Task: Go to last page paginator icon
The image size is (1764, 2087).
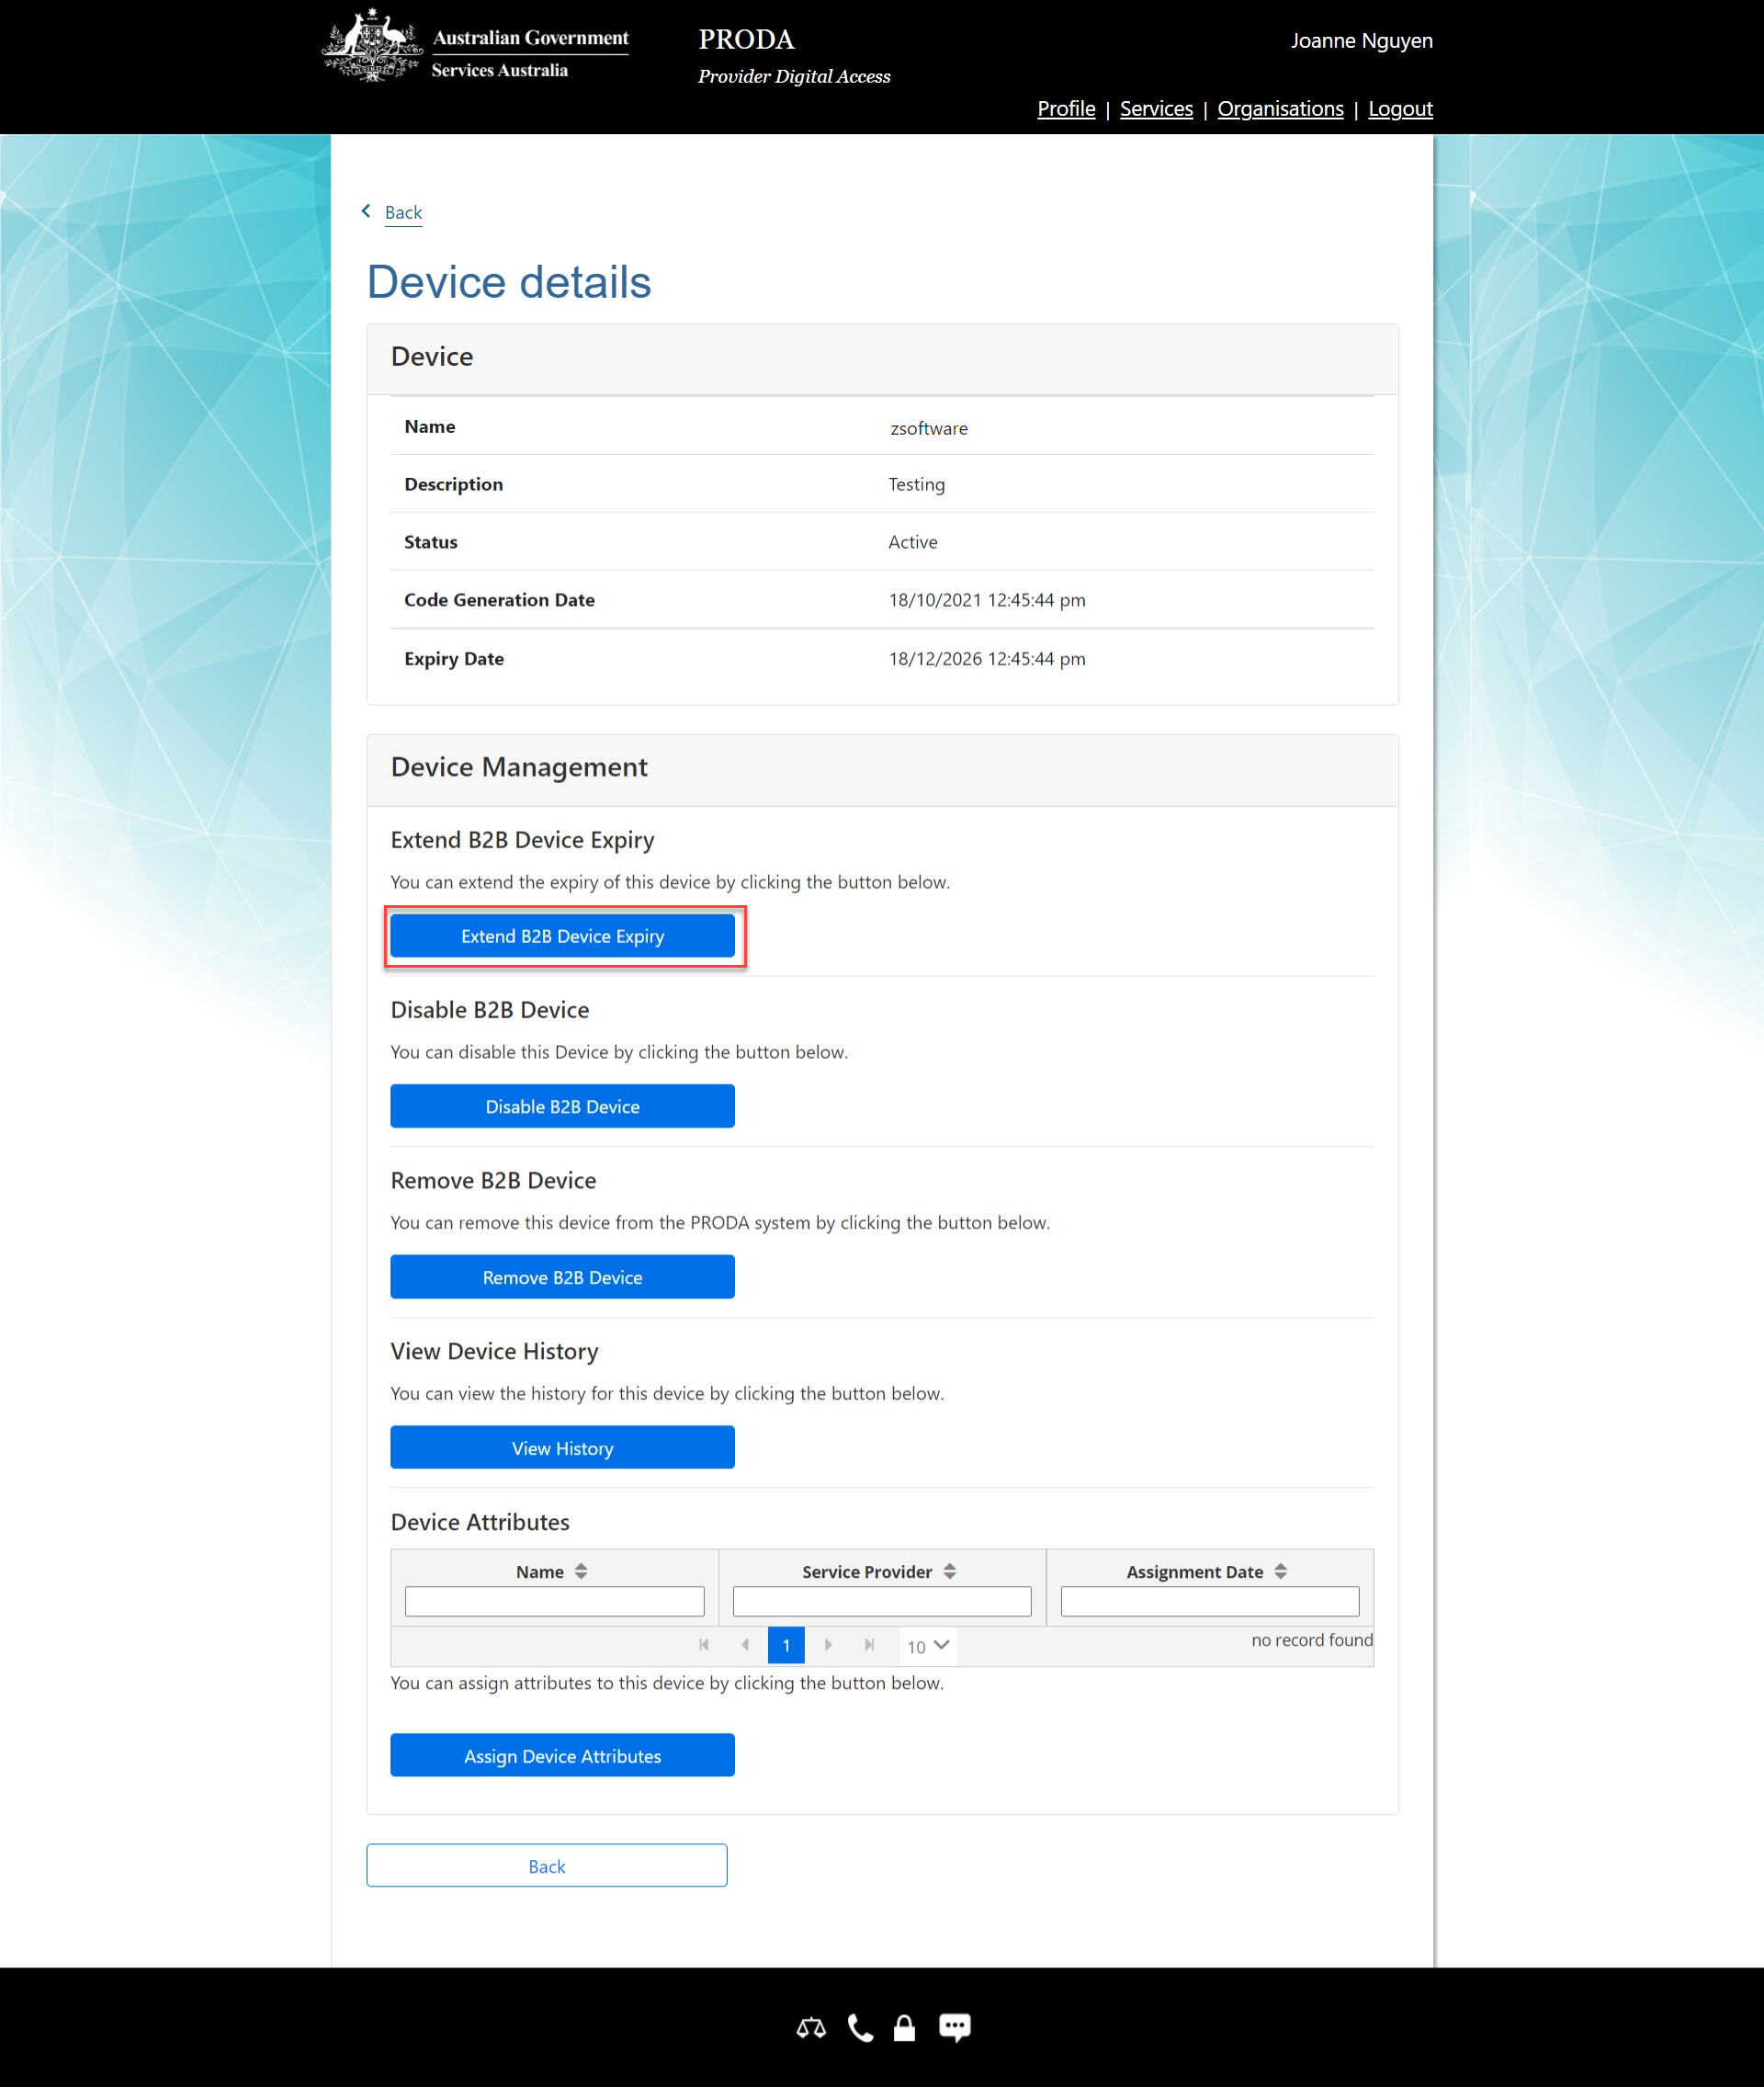Action: click(869, 1645)
